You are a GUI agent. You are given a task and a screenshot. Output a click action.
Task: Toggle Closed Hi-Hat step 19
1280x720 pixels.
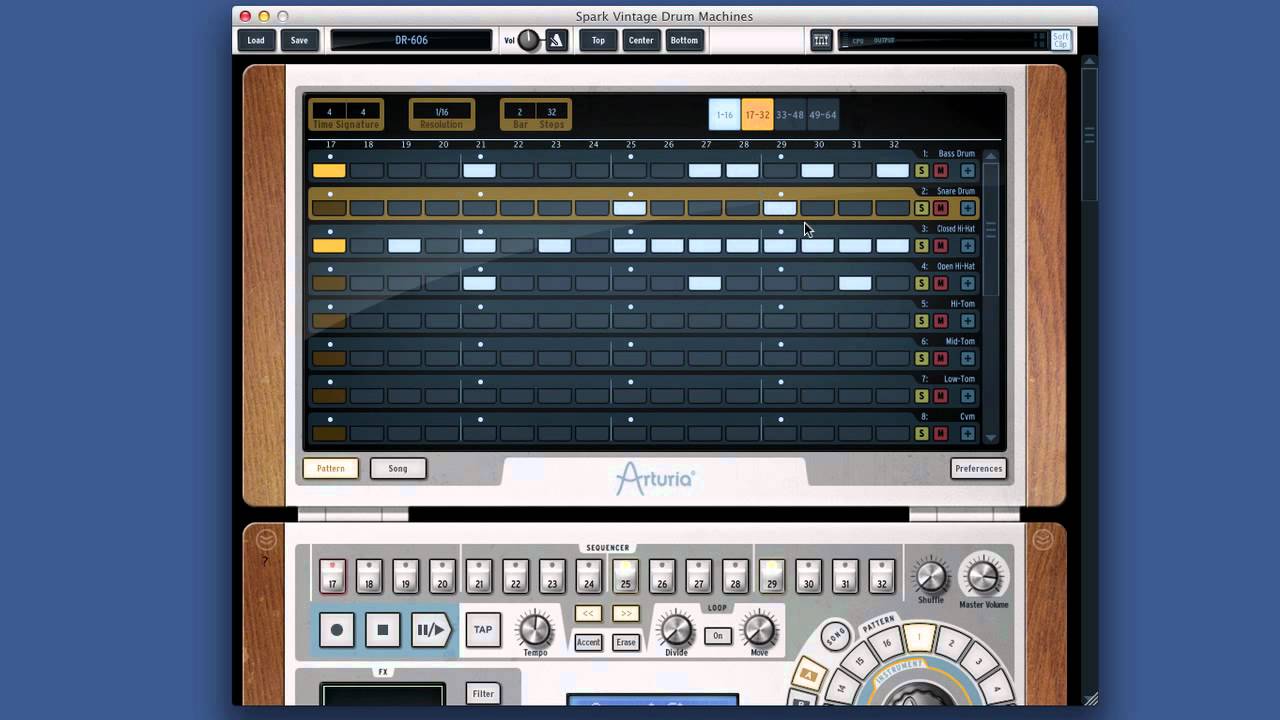[x=404, y=246]
